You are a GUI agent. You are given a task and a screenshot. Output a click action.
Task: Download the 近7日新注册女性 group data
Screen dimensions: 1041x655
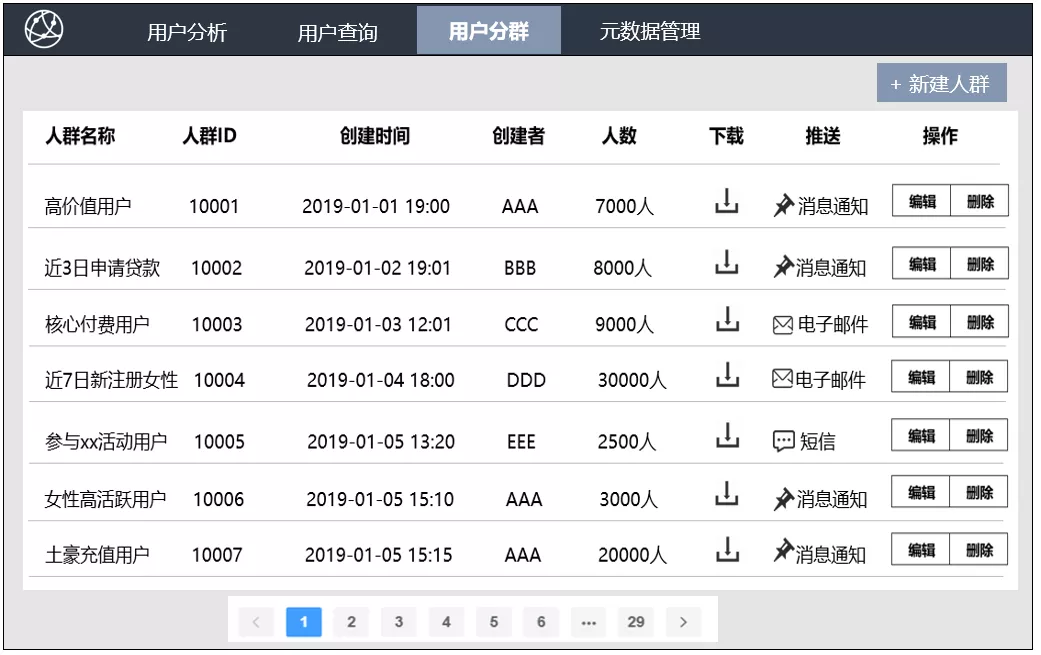[x=727, y=375]
